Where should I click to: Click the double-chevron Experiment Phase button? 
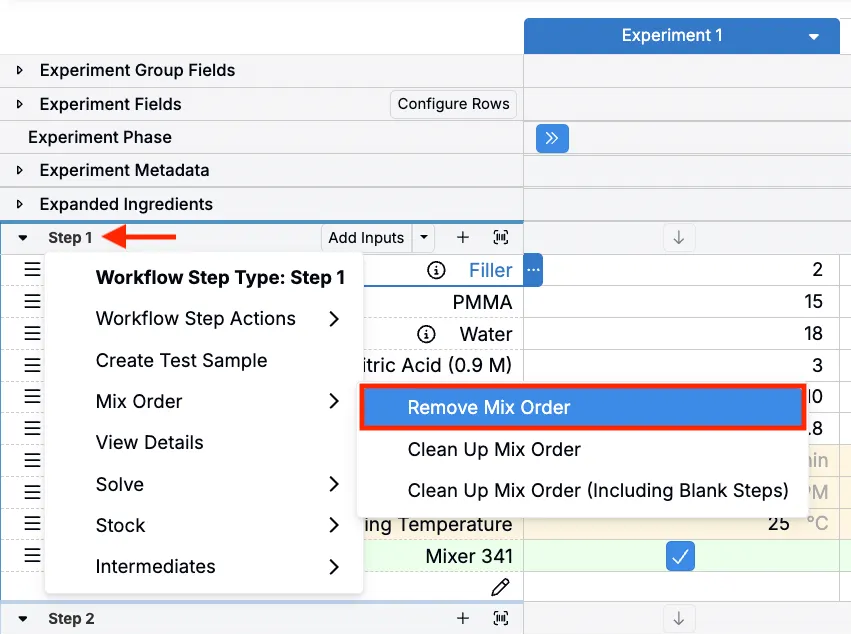point(552,138)
